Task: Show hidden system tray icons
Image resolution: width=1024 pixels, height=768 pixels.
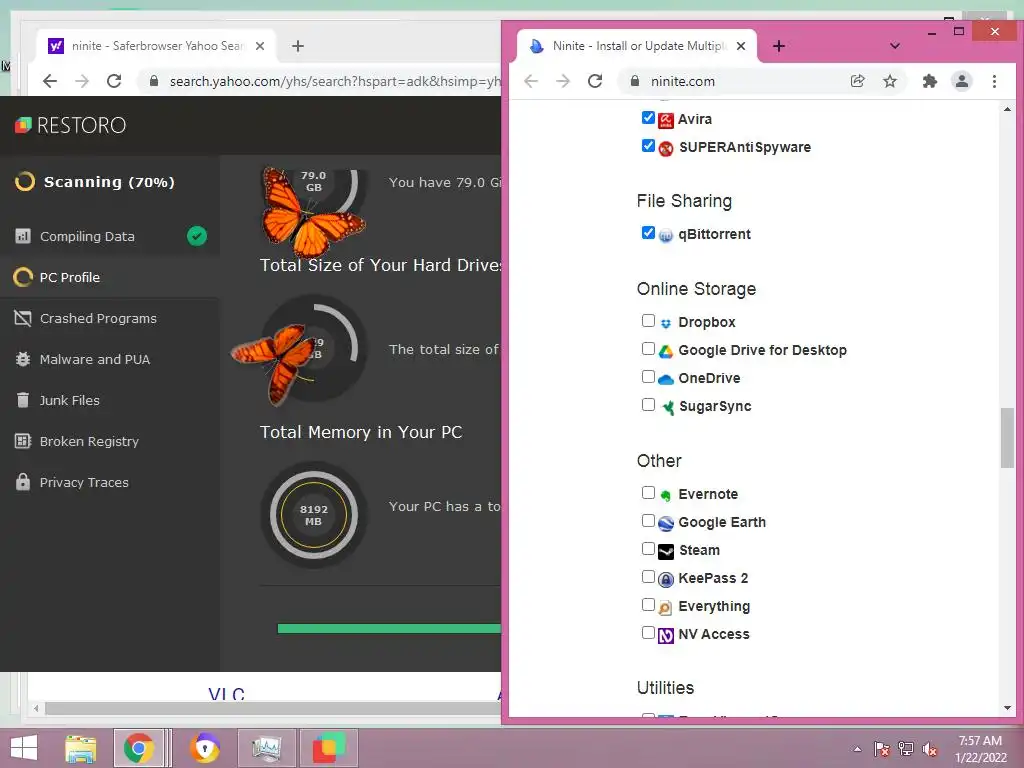Action: [x=857, y=749]
